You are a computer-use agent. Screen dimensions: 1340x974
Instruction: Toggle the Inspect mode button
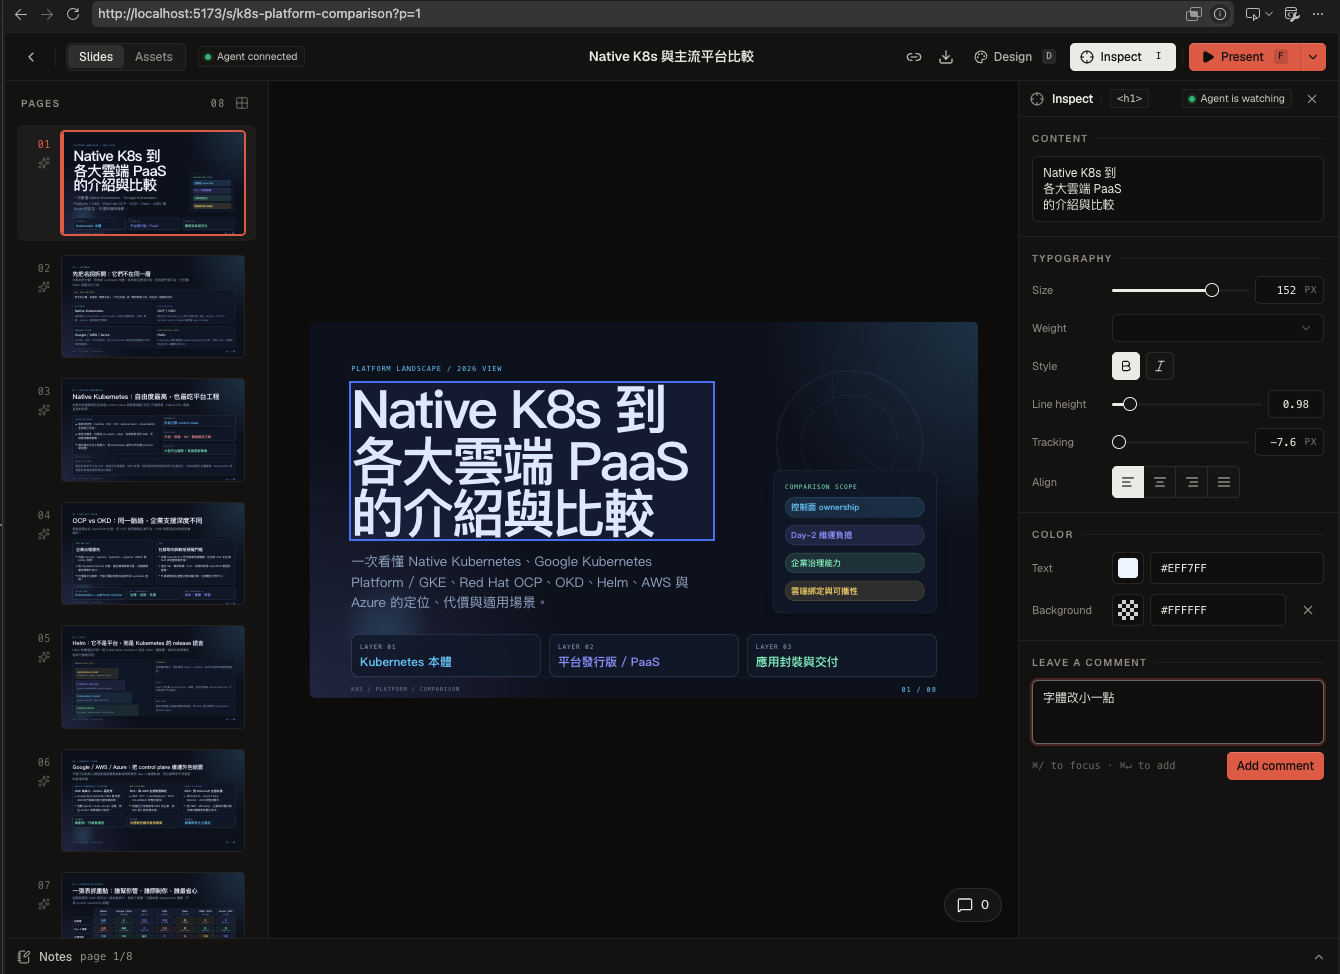(1123, 57)
